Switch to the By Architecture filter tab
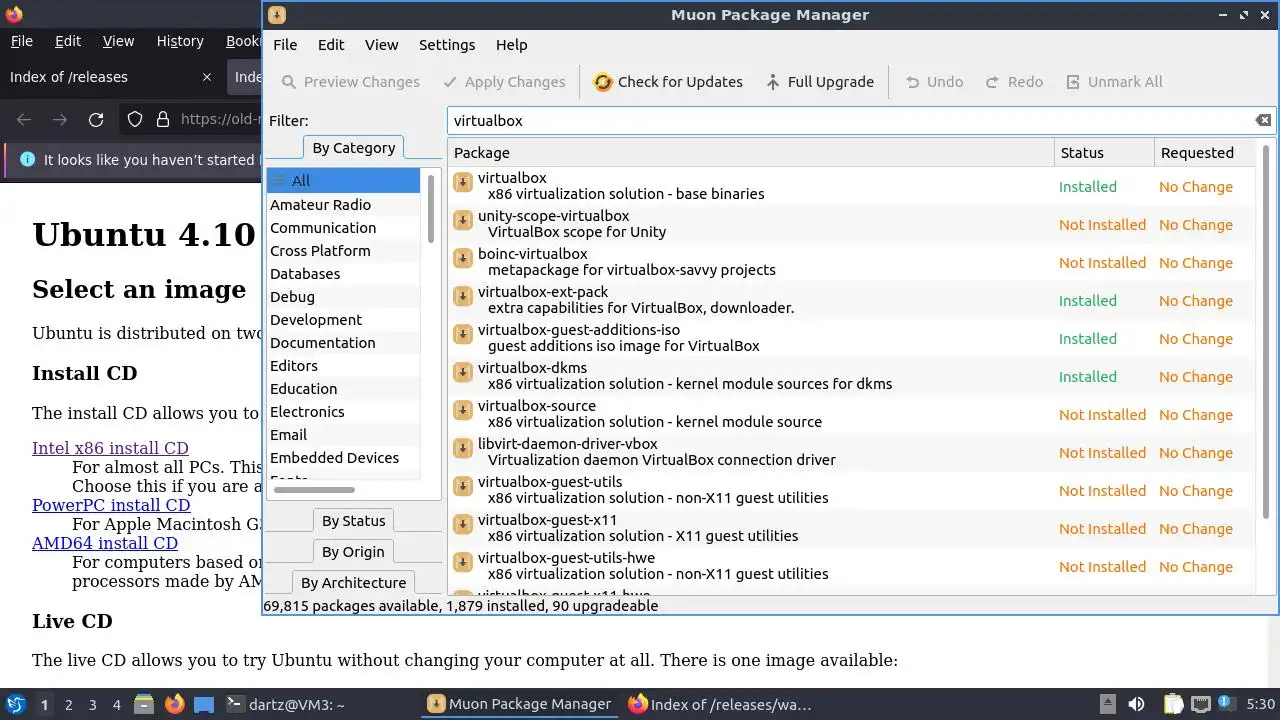Image resolution: width=1280 pixels, height=720 pixels. (353, 583)
